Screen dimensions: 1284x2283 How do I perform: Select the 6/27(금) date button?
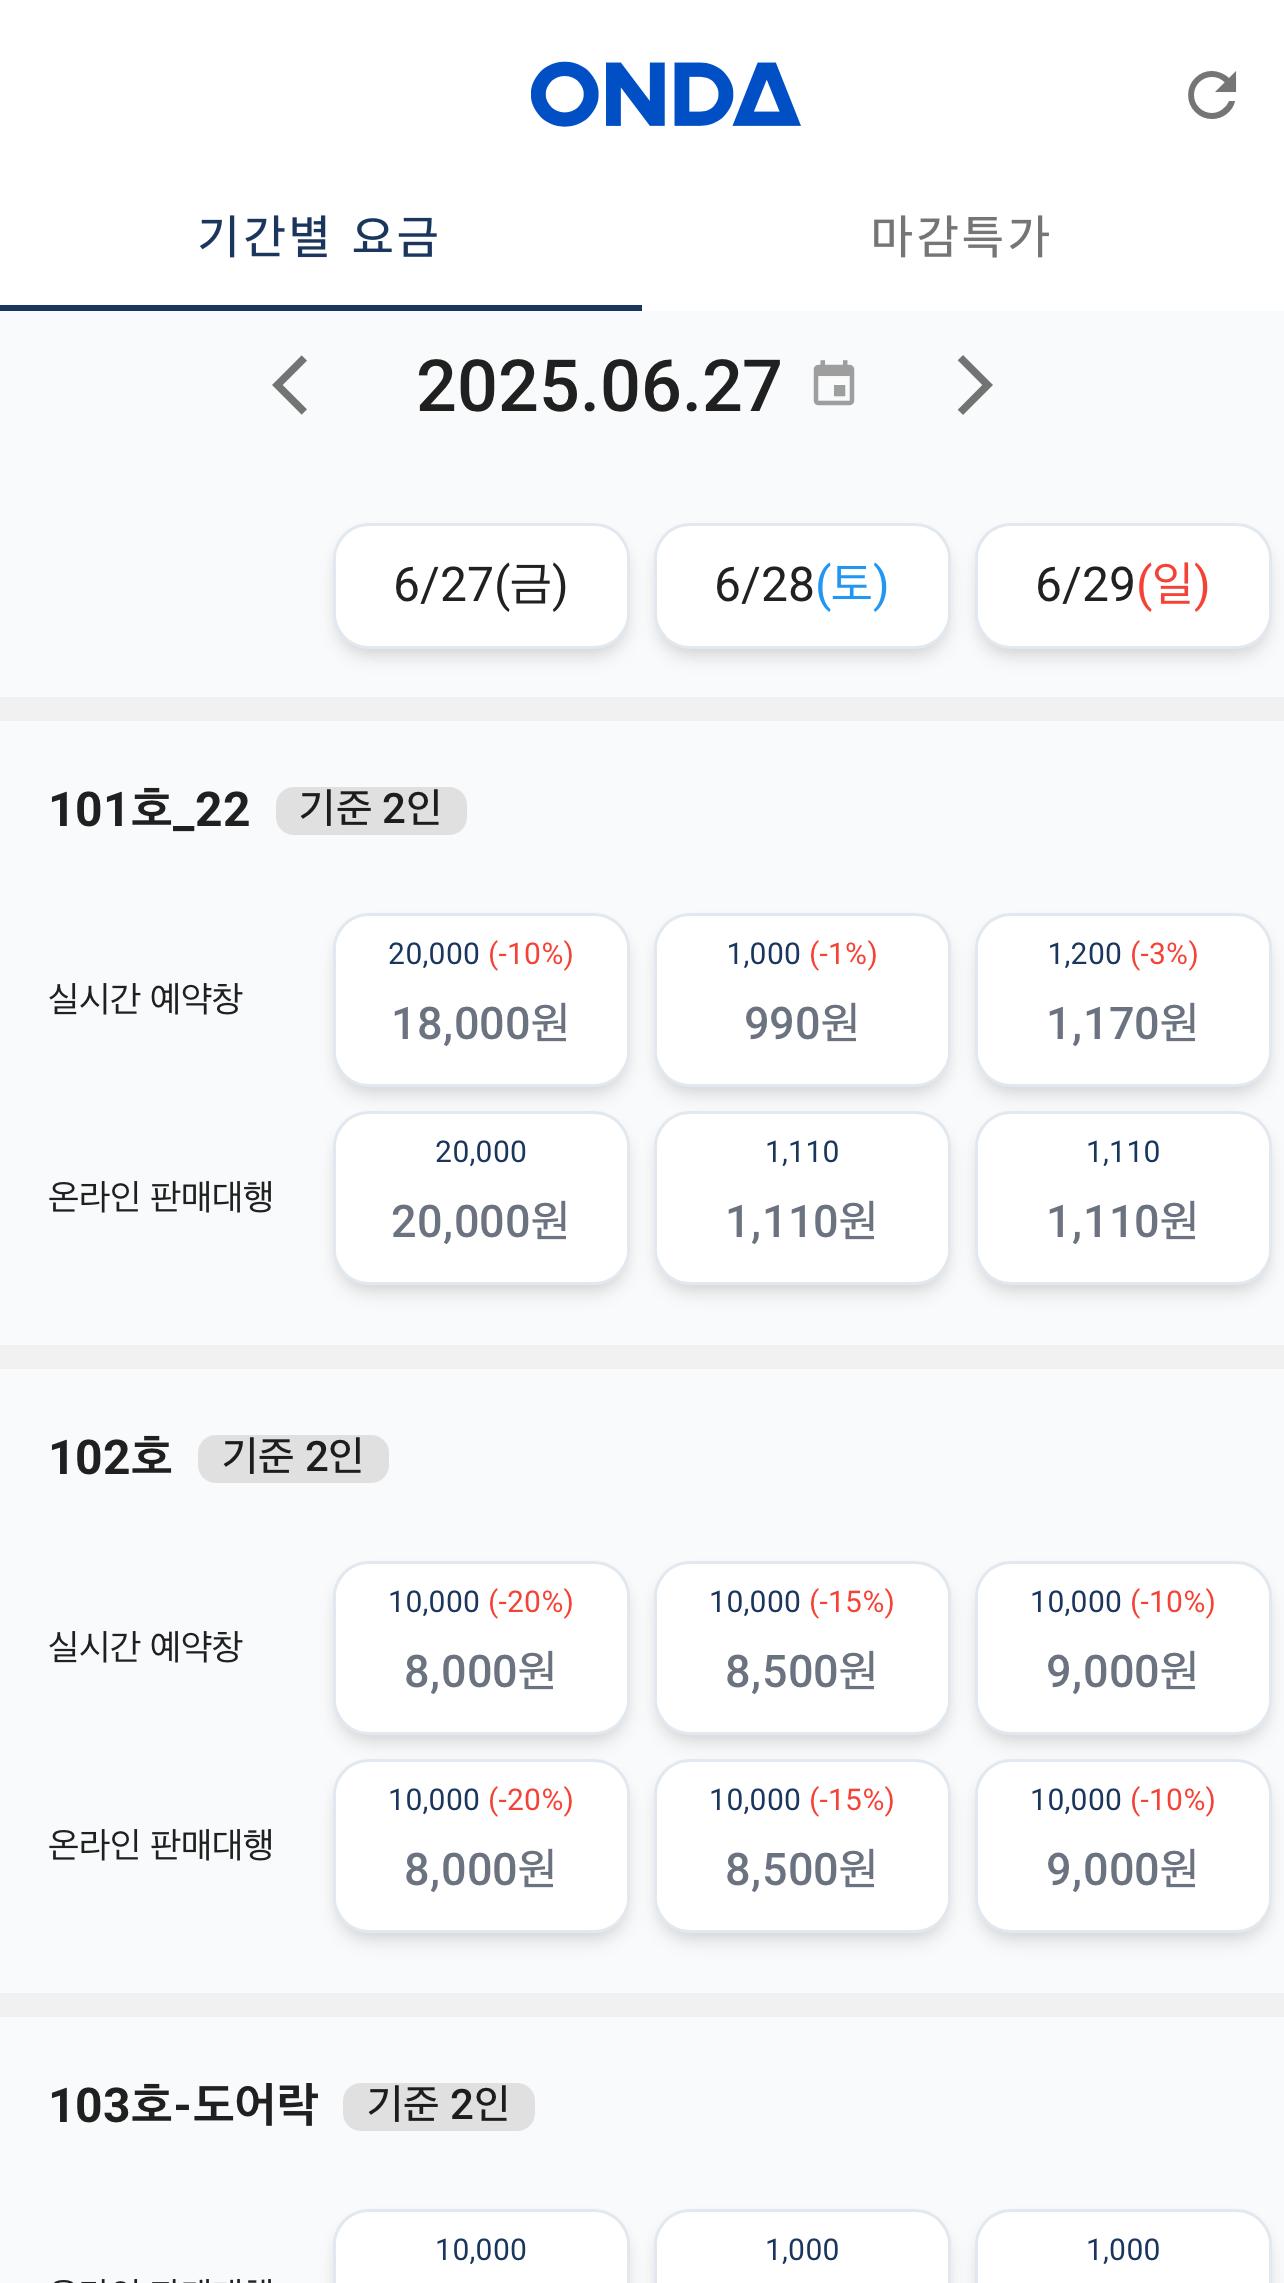pos(481,586)
